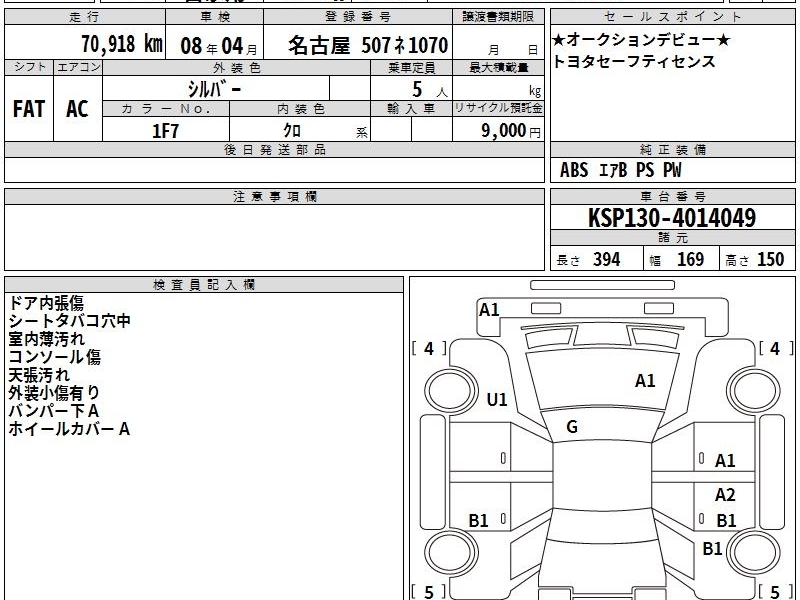This screenshot has width=800, height=600.
Task: Select the A1 mark on the hood
Action: tap(645, 381)
